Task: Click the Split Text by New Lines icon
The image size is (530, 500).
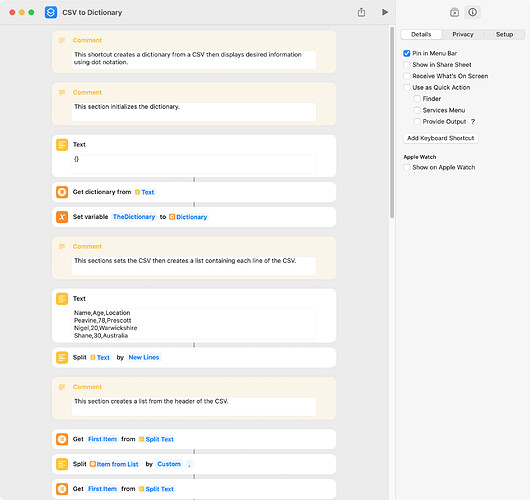Action: click(x=62, y=357)
